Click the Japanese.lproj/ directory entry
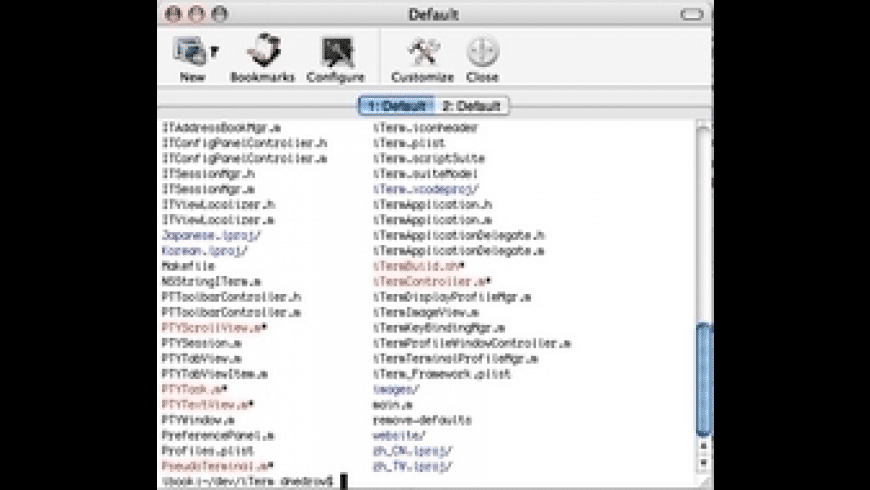This screenshot has width=870, height=490. tap(211, 235)
